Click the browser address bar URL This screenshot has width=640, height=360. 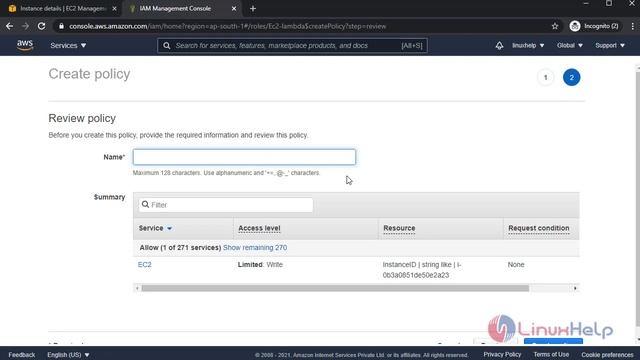click(x=228, y=26)
